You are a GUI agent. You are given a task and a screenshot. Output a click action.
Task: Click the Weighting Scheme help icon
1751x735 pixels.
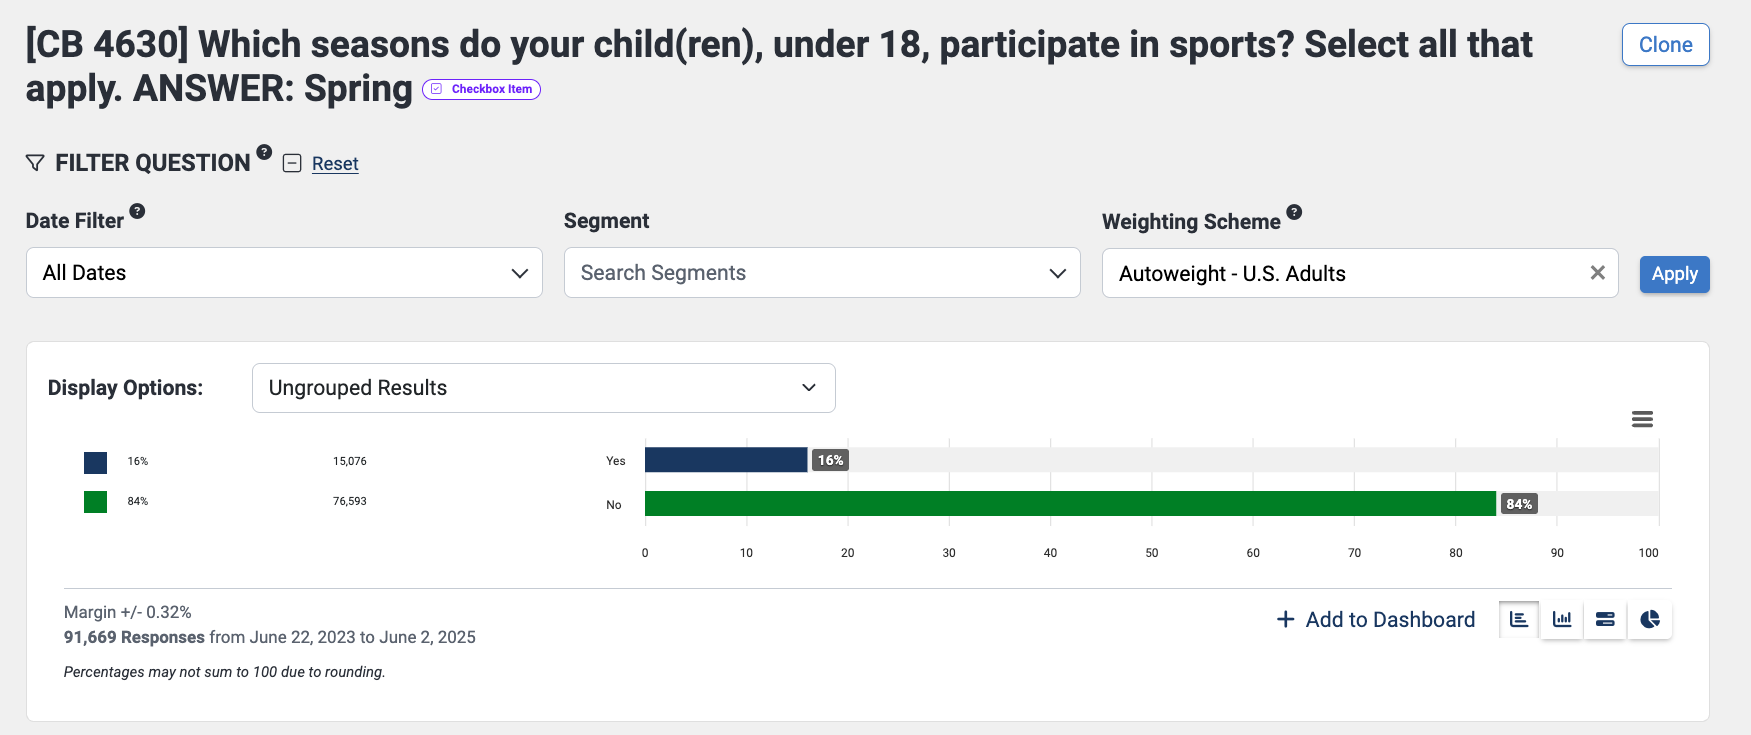pyautogui.click(x=1294, y=212)
